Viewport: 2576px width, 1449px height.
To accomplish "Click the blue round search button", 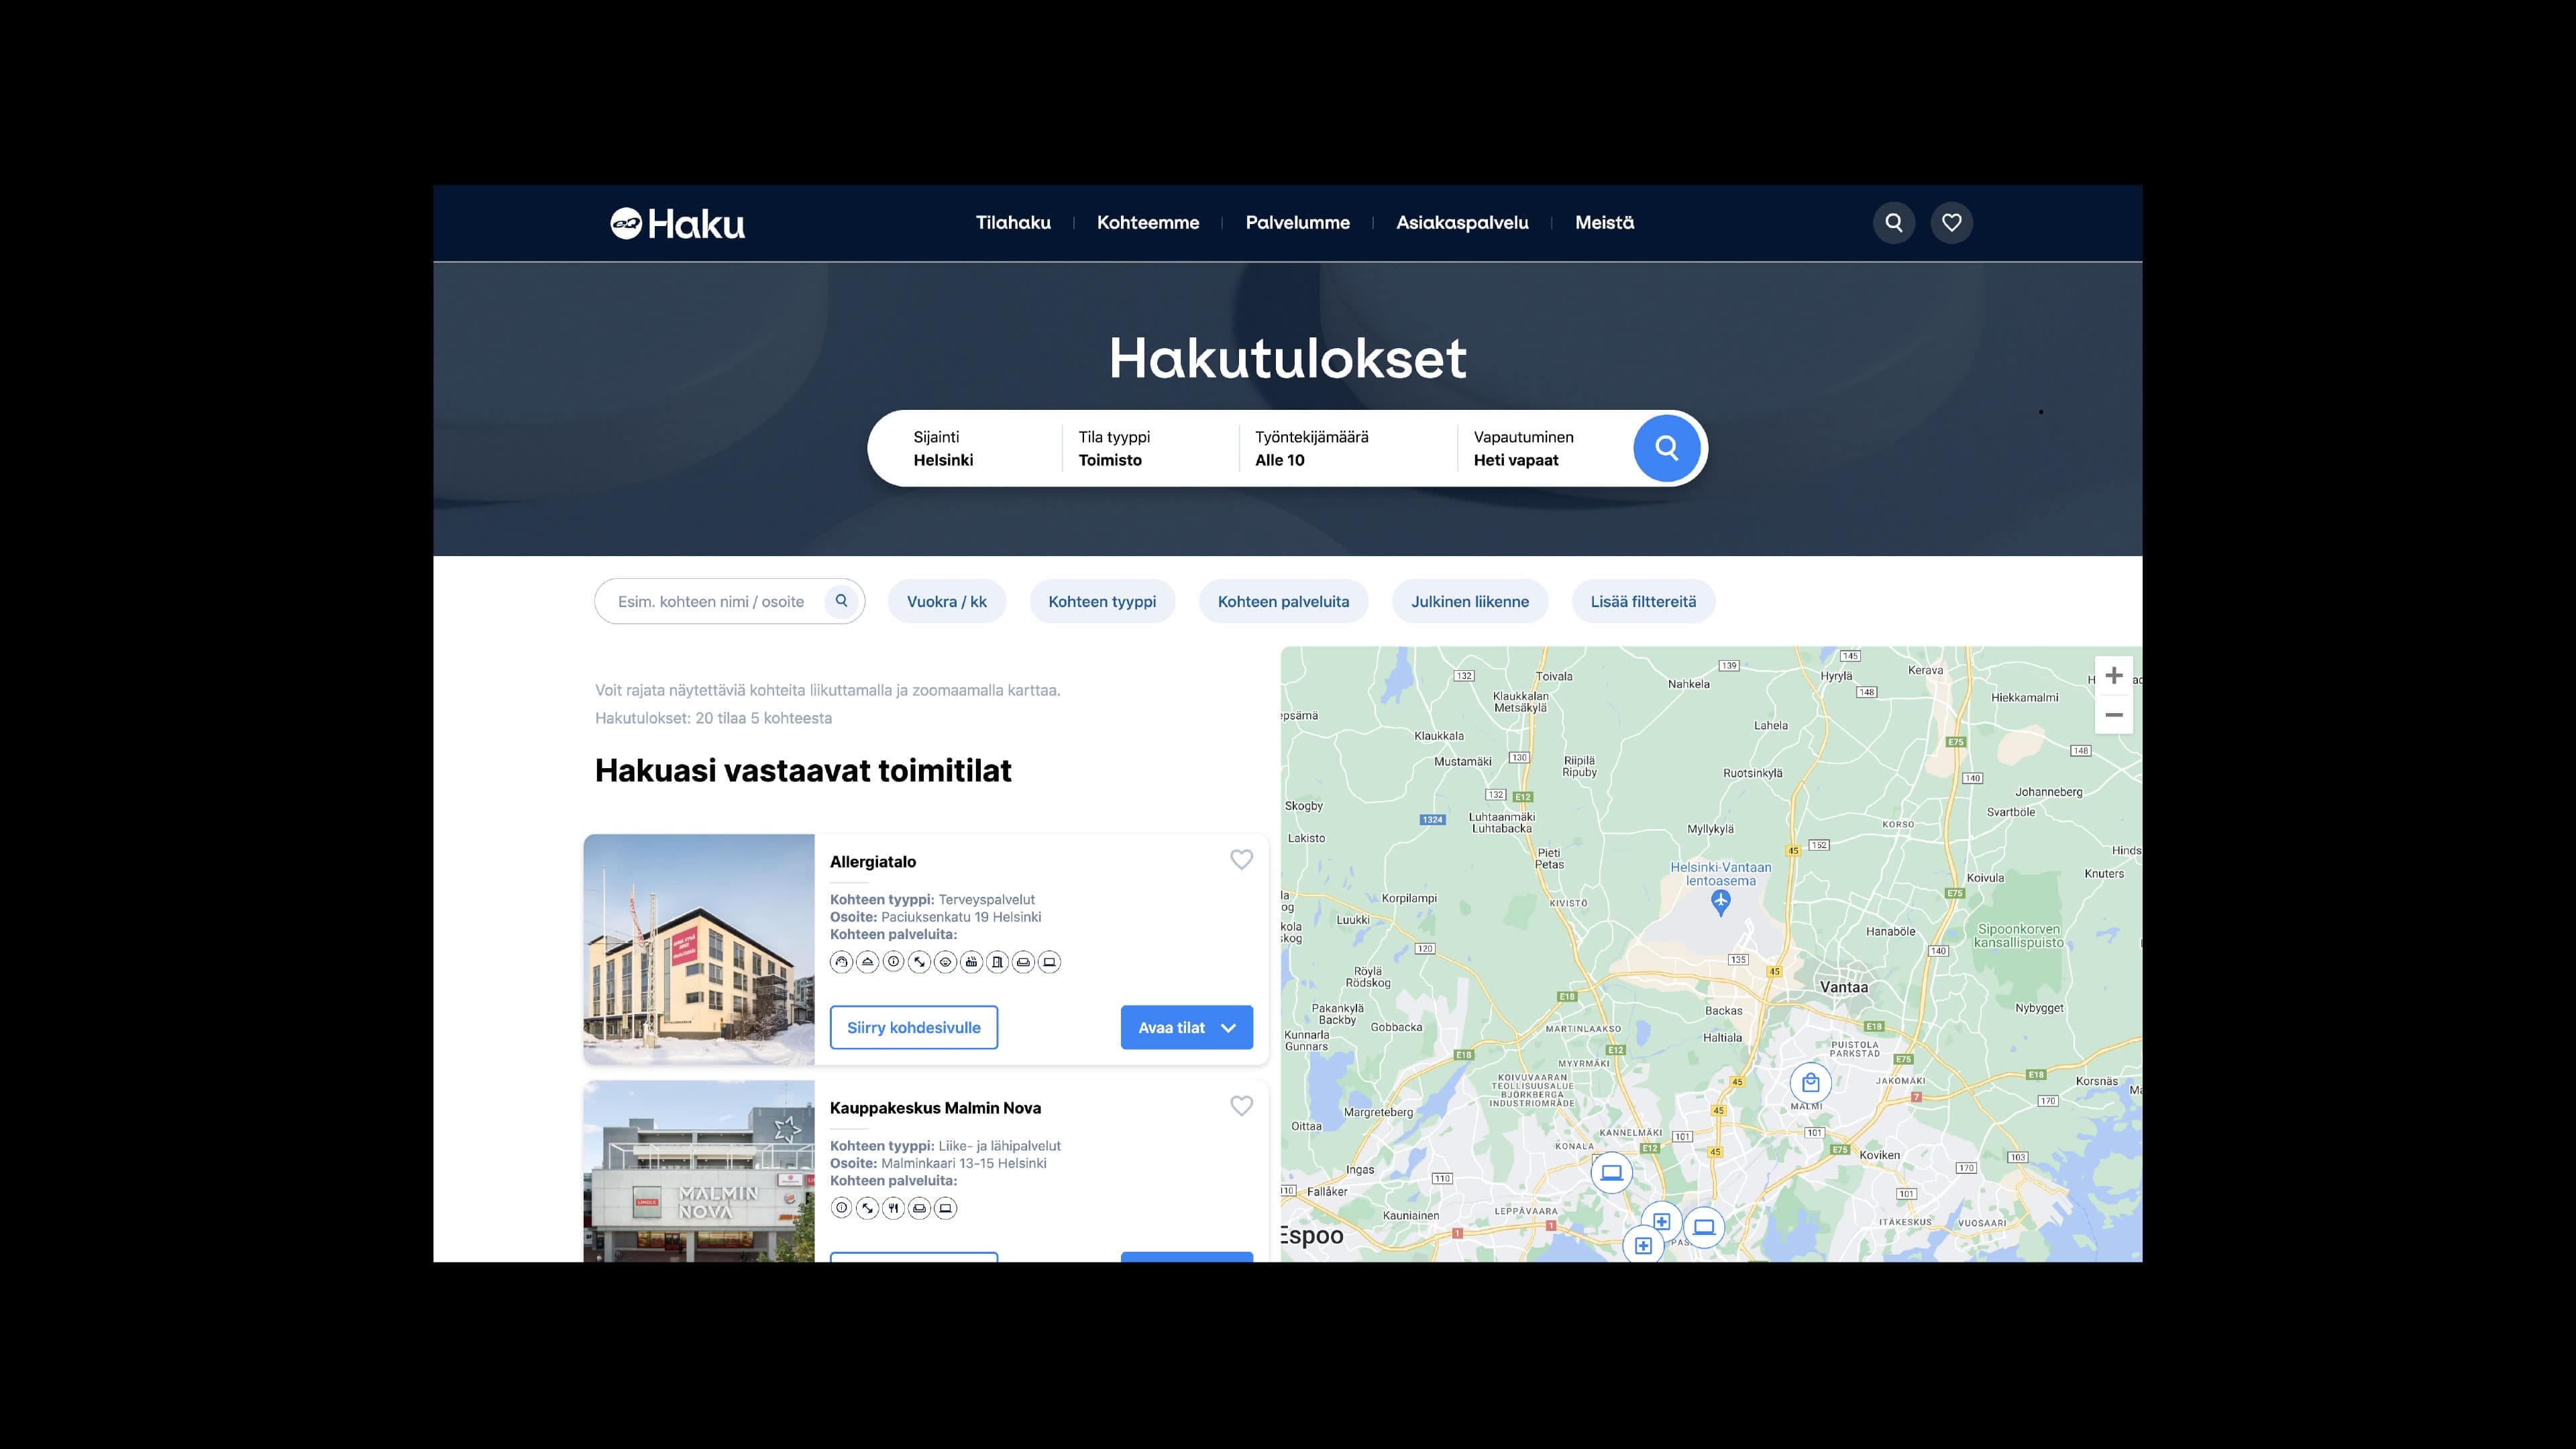I will (1666, 448).
